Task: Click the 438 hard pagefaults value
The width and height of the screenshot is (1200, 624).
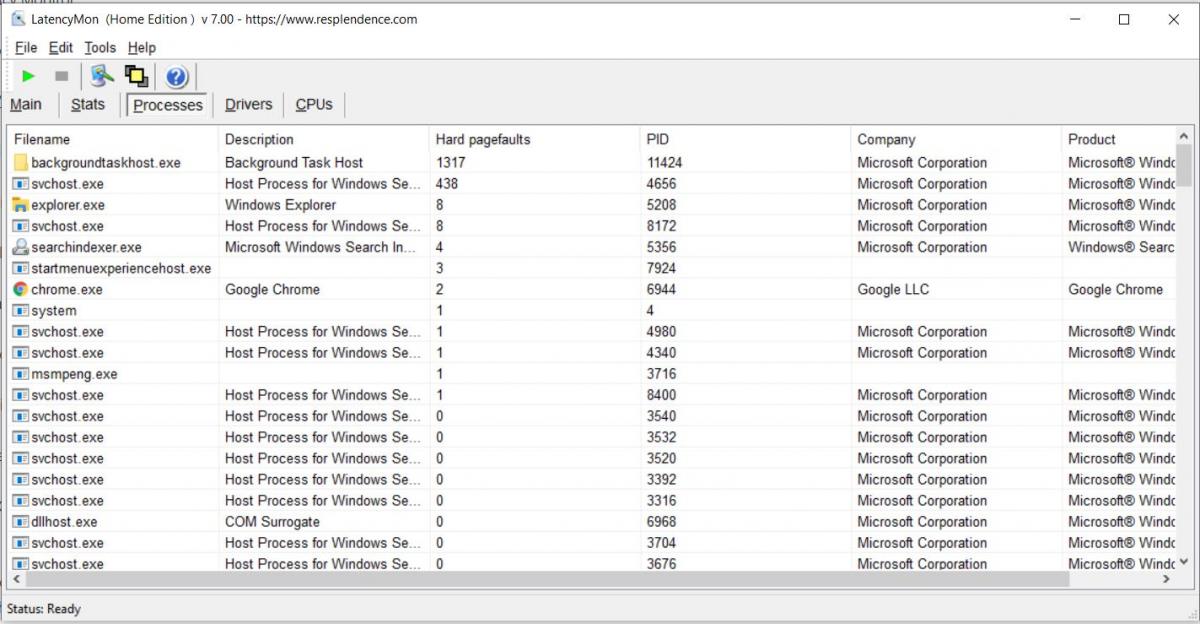Action: [x=447, y=184]
